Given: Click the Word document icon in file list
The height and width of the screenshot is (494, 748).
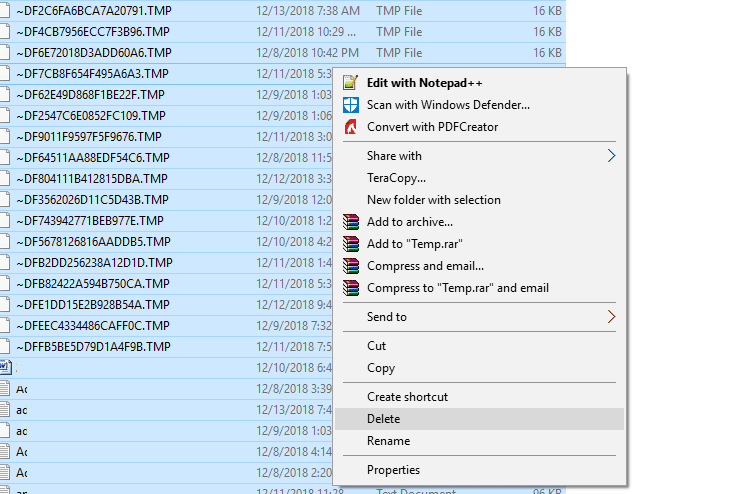Looking at the screenshot, I should 5,367.
